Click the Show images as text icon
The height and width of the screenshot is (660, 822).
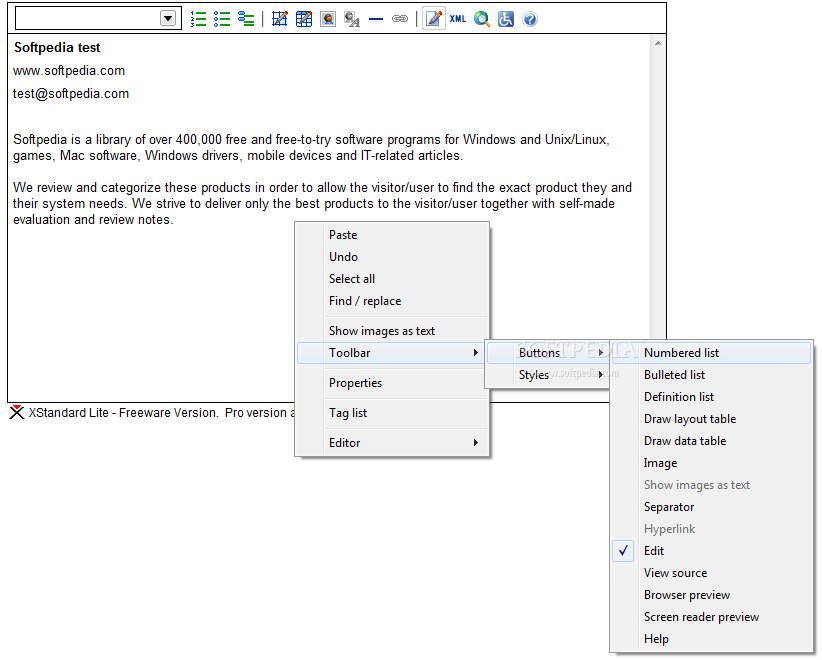352,19
